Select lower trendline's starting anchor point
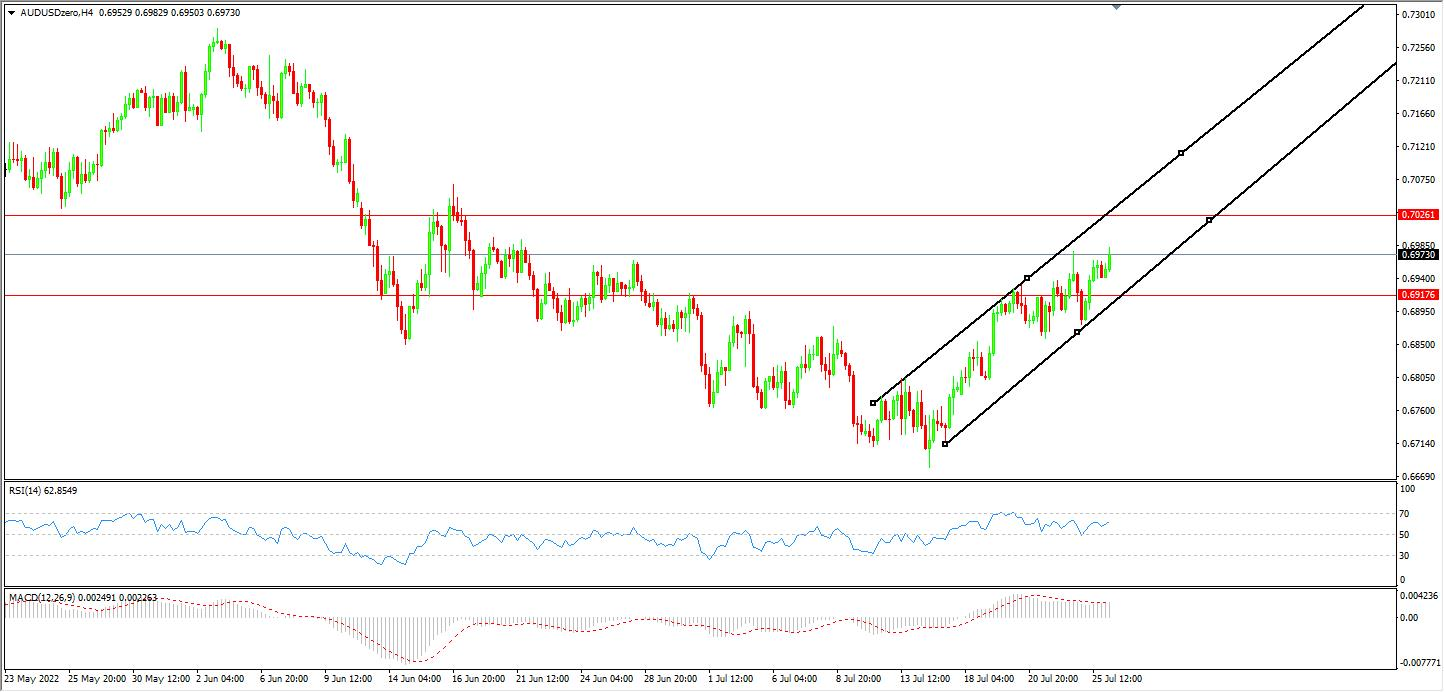1444x692 pixels. pos(945,444)
